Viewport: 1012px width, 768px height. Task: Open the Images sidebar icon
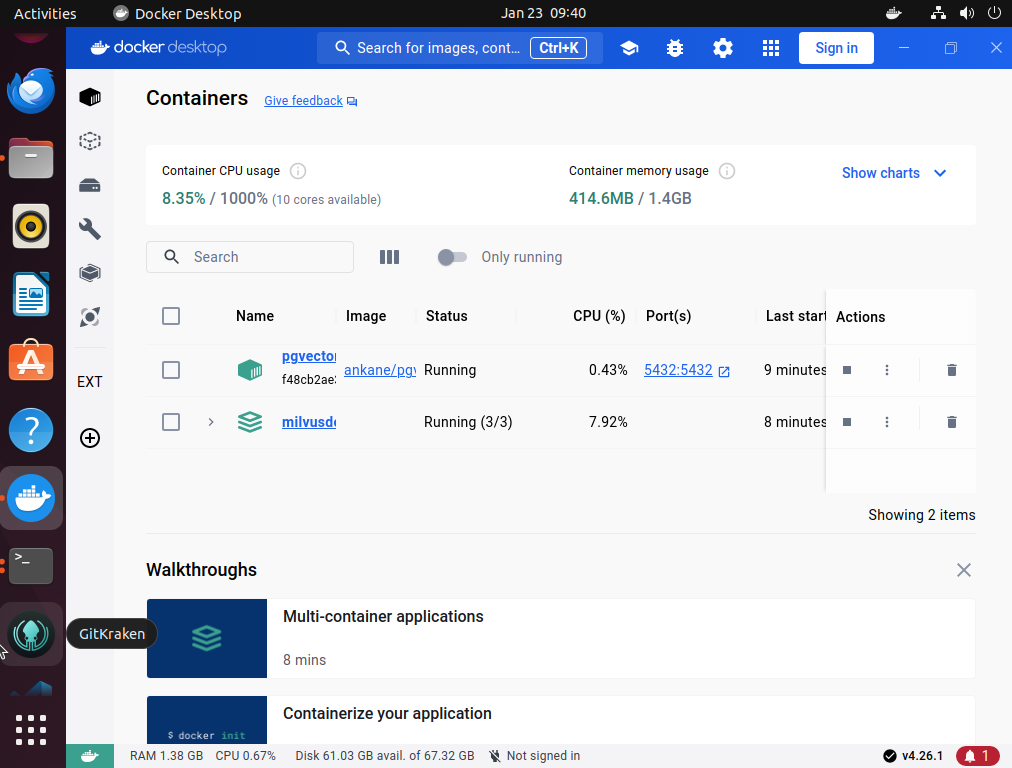pos(90,141)
